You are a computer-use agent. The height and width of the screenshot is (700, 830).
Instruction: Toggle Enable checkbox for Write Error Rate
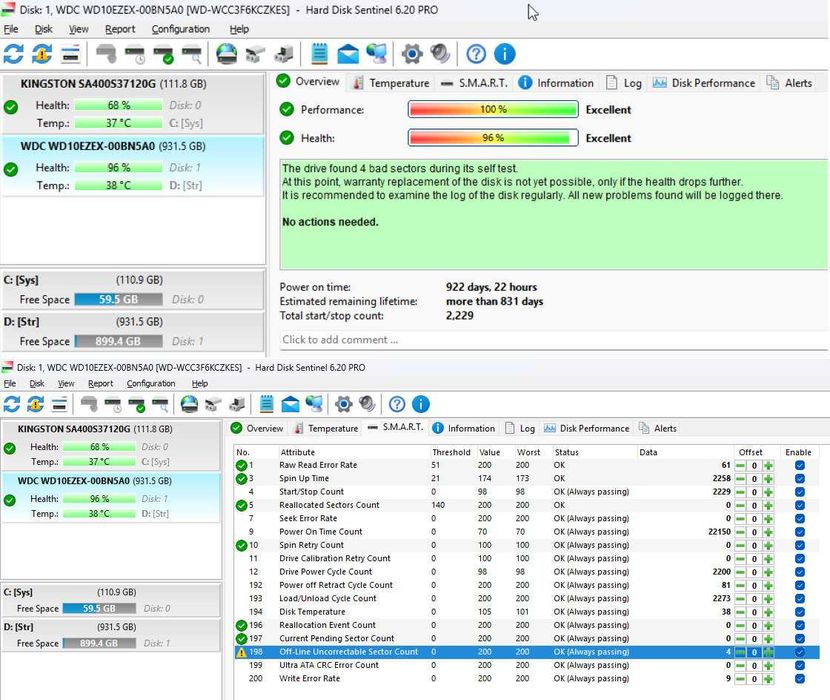point(799,678)
